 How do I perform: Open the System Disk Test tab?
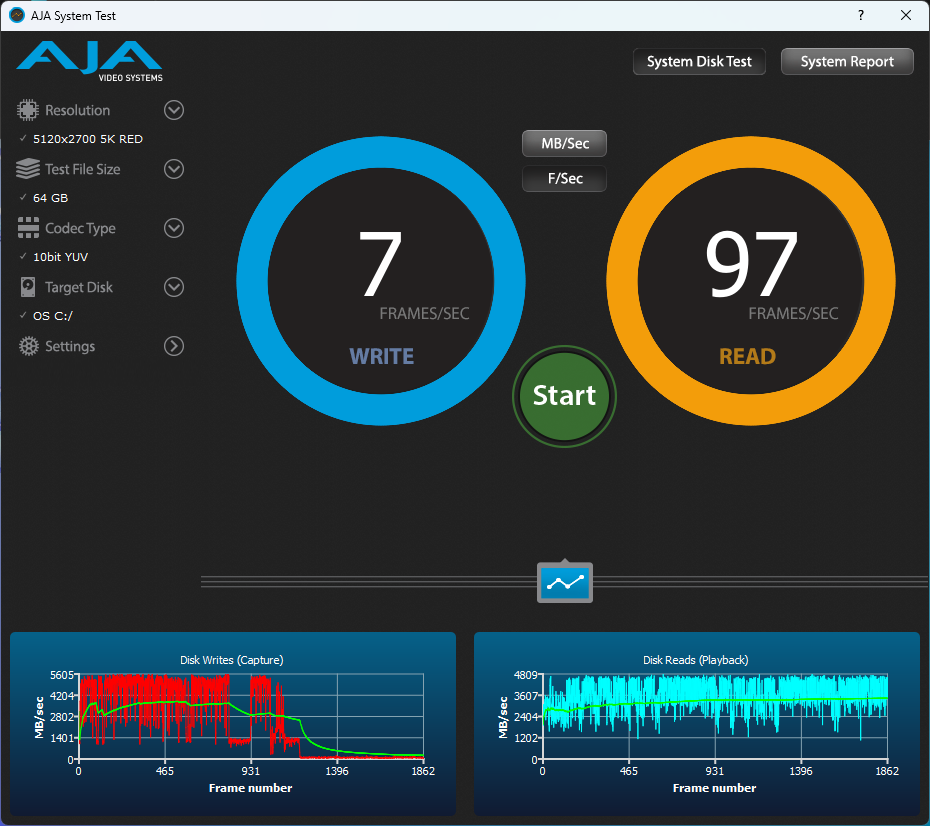[x=699, y=62]
